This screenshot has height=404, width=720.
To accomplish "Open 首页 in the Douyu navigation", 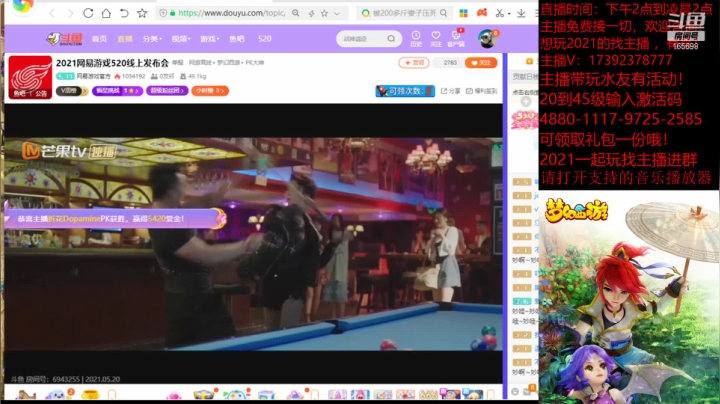I will point(99,39).
